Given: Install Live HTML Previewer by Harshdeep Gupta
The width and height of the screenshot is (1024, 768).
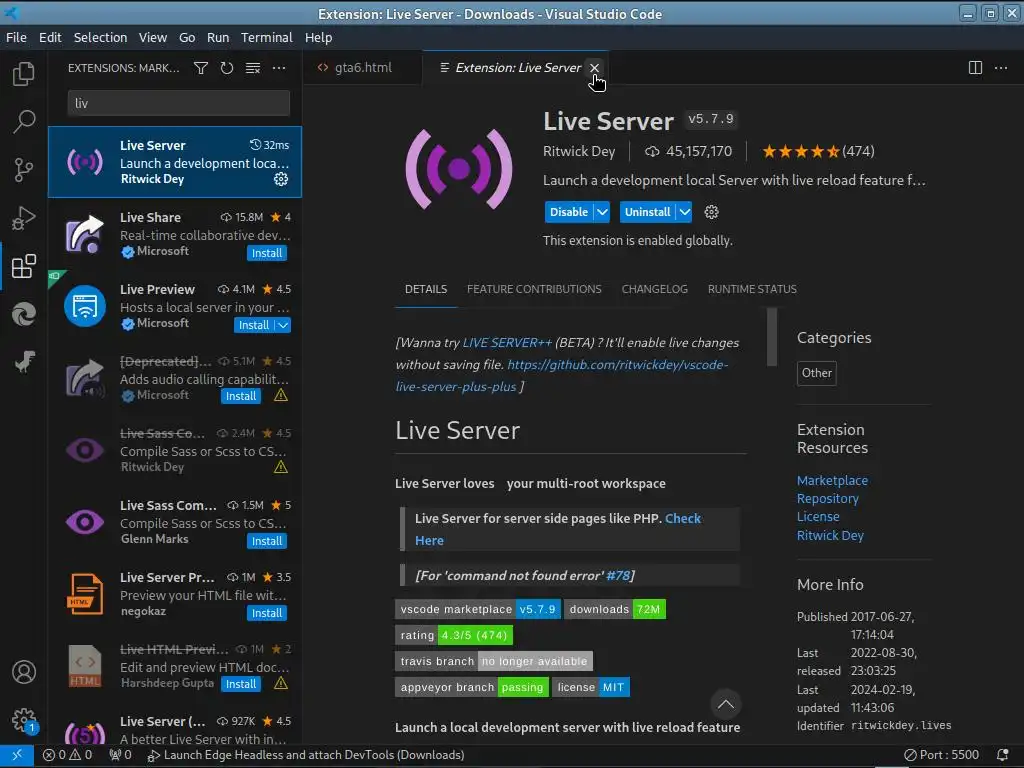Looking at the screenshot, I should [241, 684].
